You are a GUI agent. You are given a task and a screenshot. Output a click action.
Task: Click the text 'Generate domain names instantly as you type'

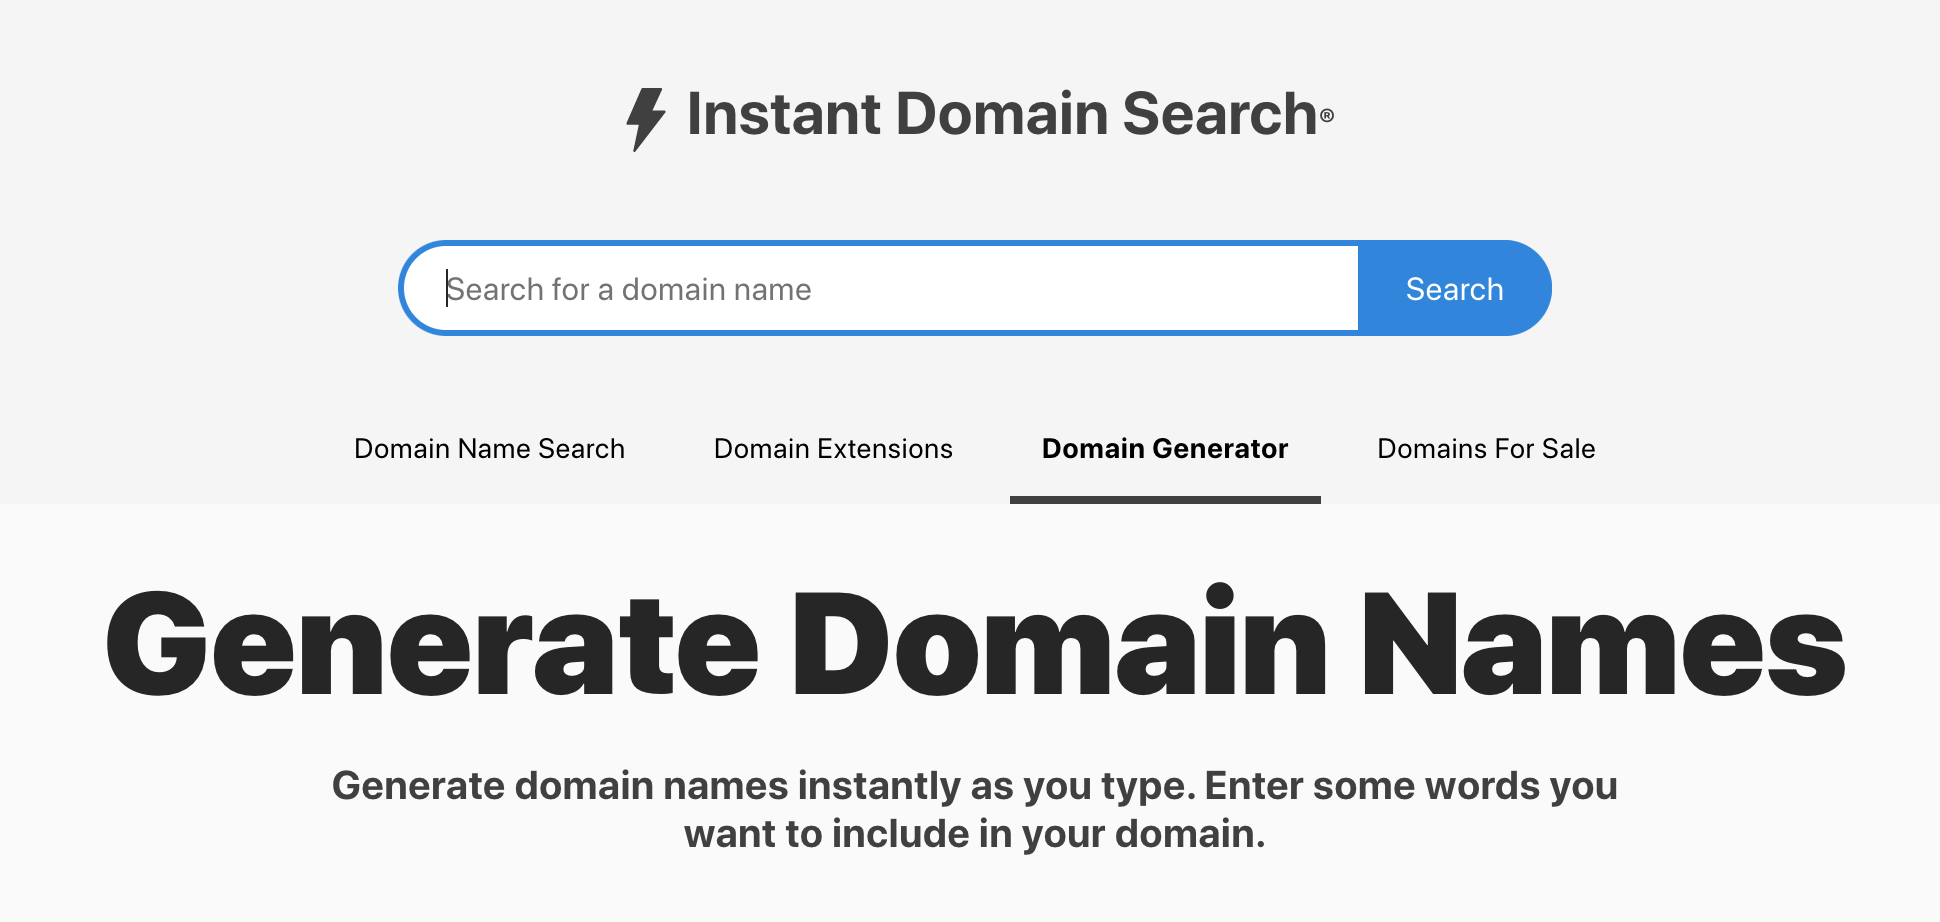coord(764,786)
